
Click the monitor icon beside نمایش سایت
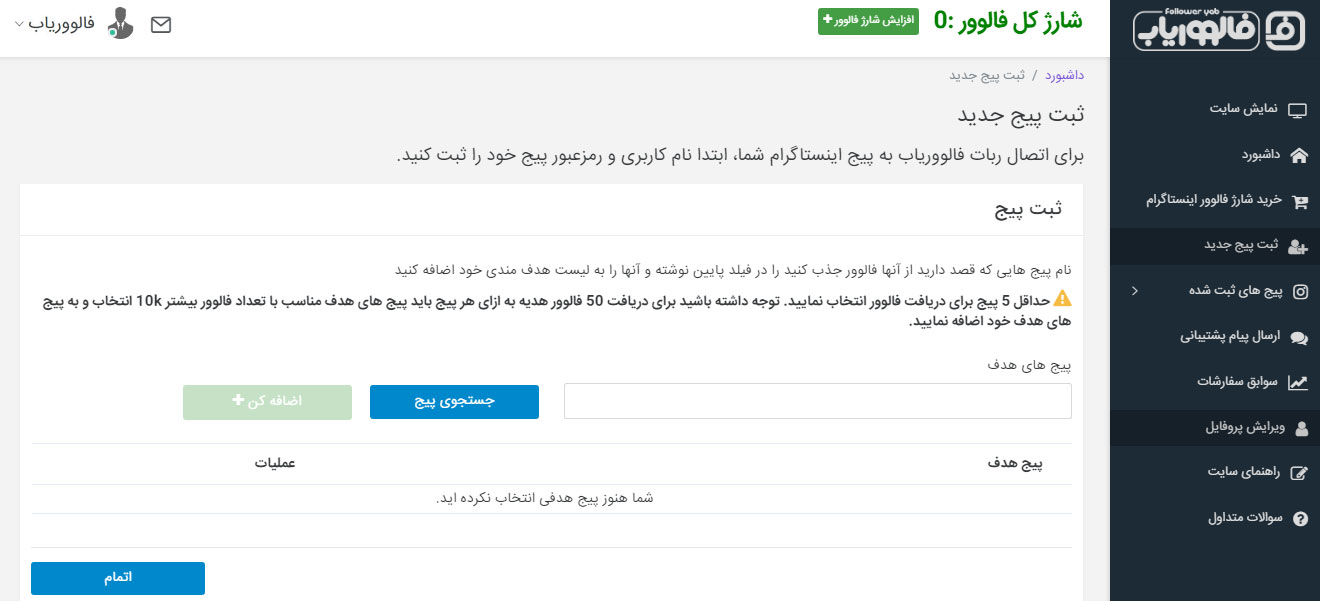[1298, 110]
